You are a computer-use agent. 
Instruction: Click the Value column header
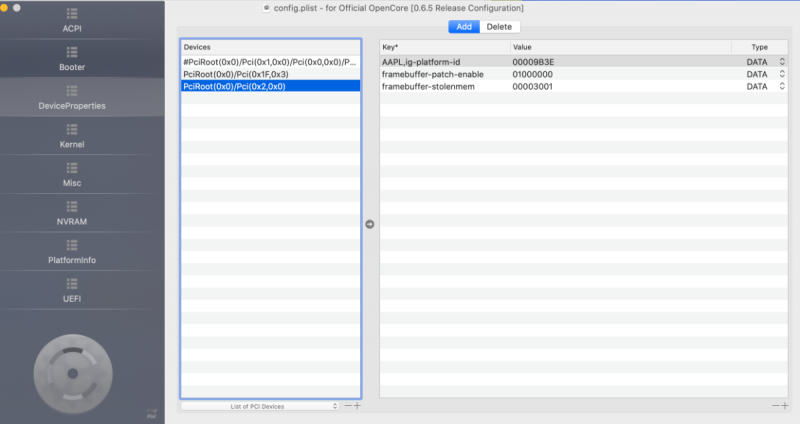pos(621,47)
